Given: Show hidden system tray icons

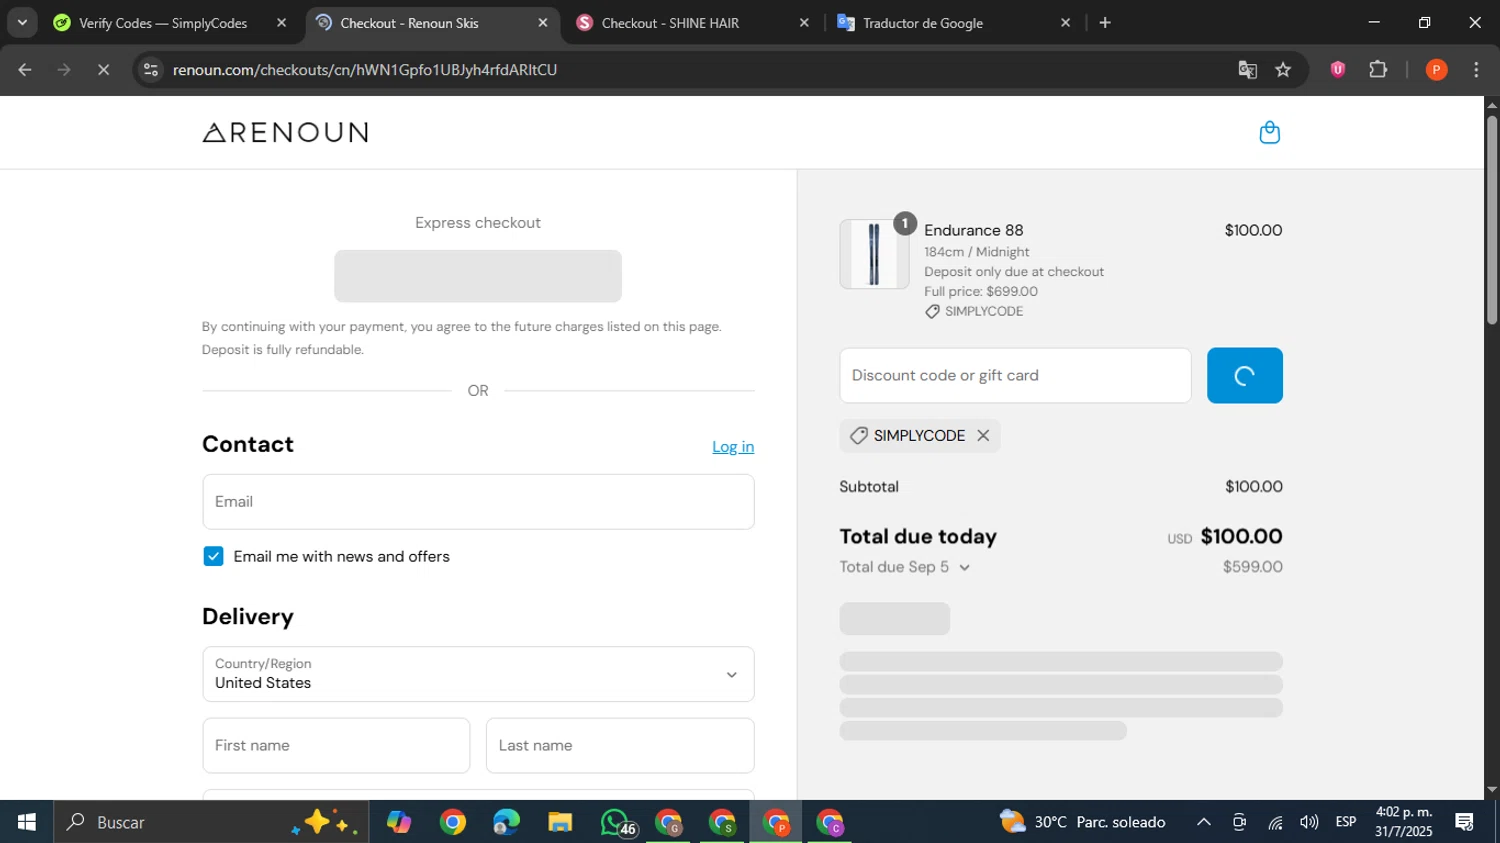Looking at the screenshot, I should click(1204, 822).
